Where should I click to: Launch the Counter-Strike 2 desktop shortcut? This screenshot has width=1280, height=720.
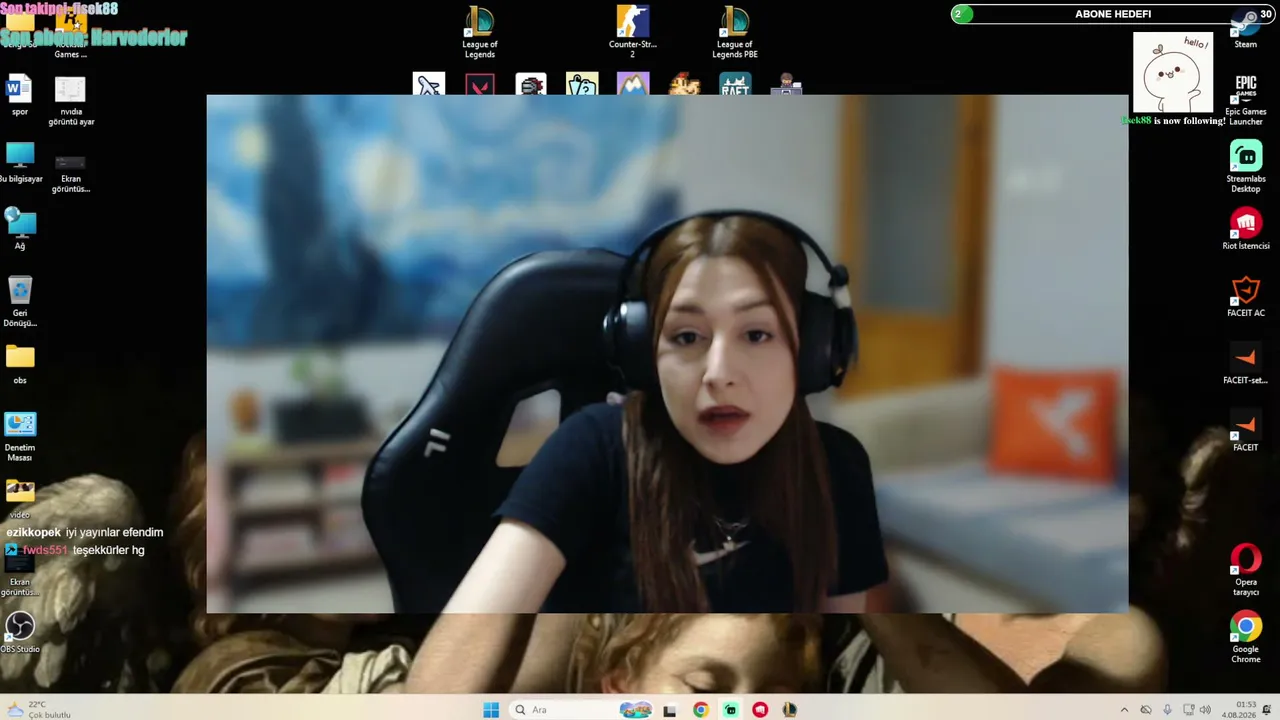[632, 32]
